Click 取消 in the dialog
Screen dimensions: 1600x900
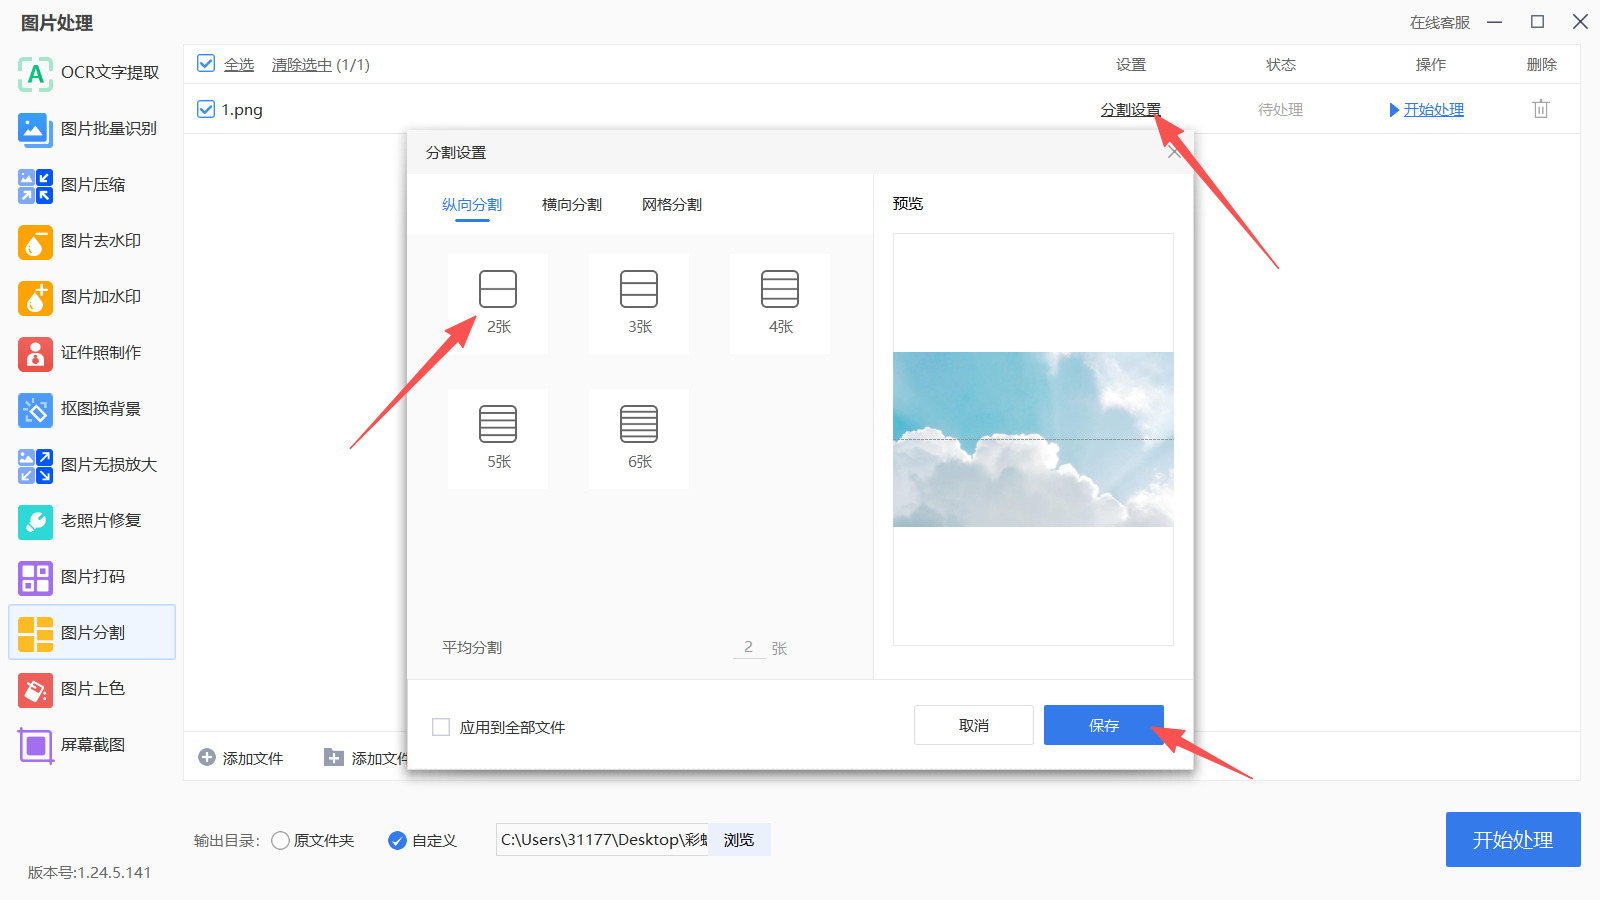974,725
